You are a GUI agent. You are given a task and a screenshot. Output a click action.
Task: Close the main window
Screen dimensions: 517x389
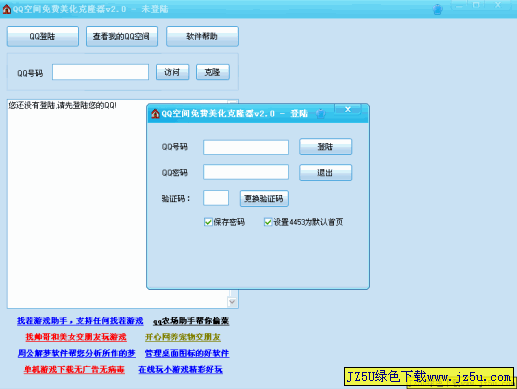tap(498, 5)
